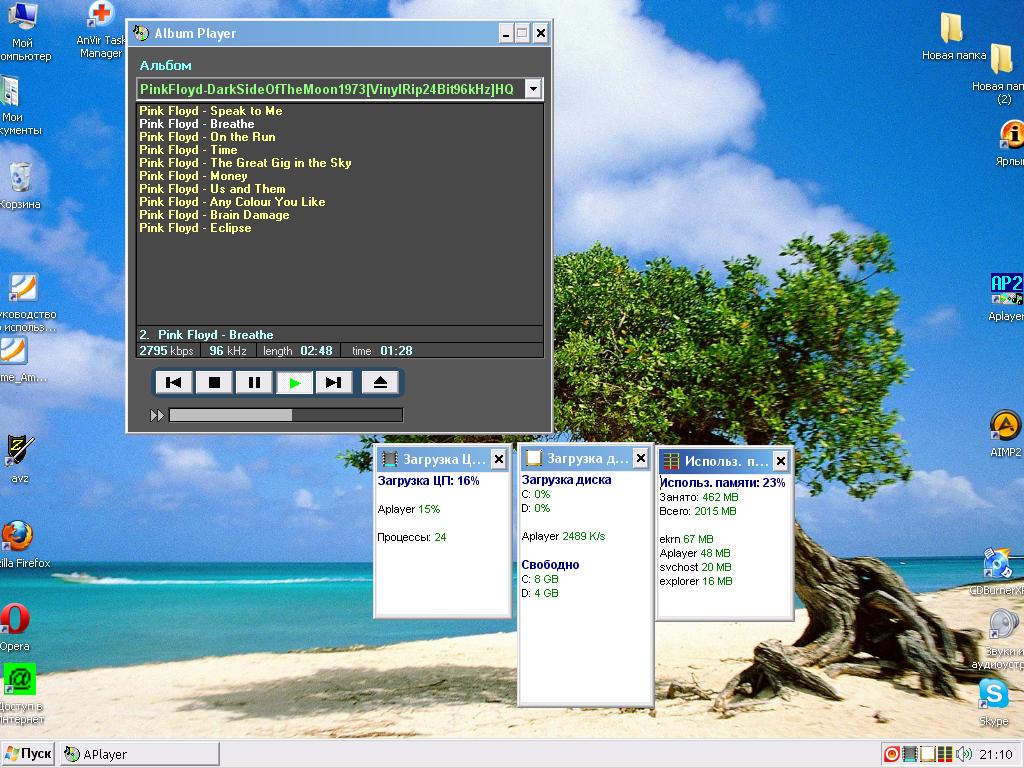Skip to next track in Album Player
Image resolution: width=1024 pixels, height=768 pixels.
(x=334, y=383)
